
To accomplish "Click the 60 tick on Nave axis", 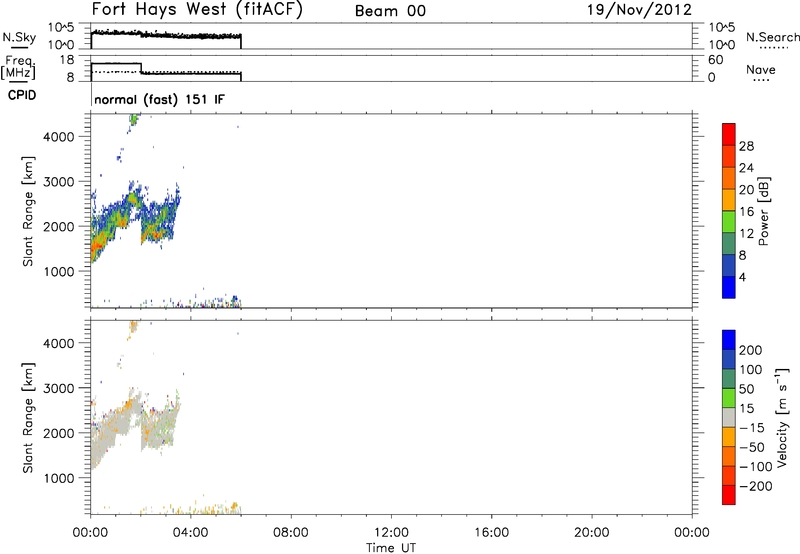I will [x=715, y=60].
